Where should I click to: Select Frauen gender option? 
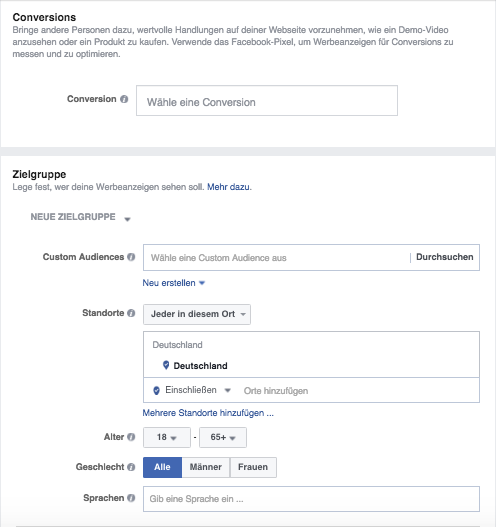(253, 467)
